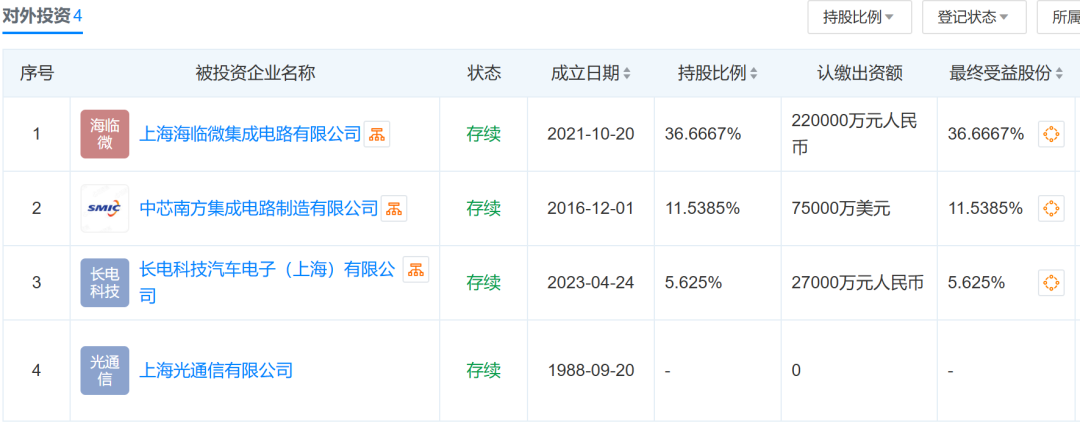Select the 对外投资 4 tab

click(x=42, y=16)
